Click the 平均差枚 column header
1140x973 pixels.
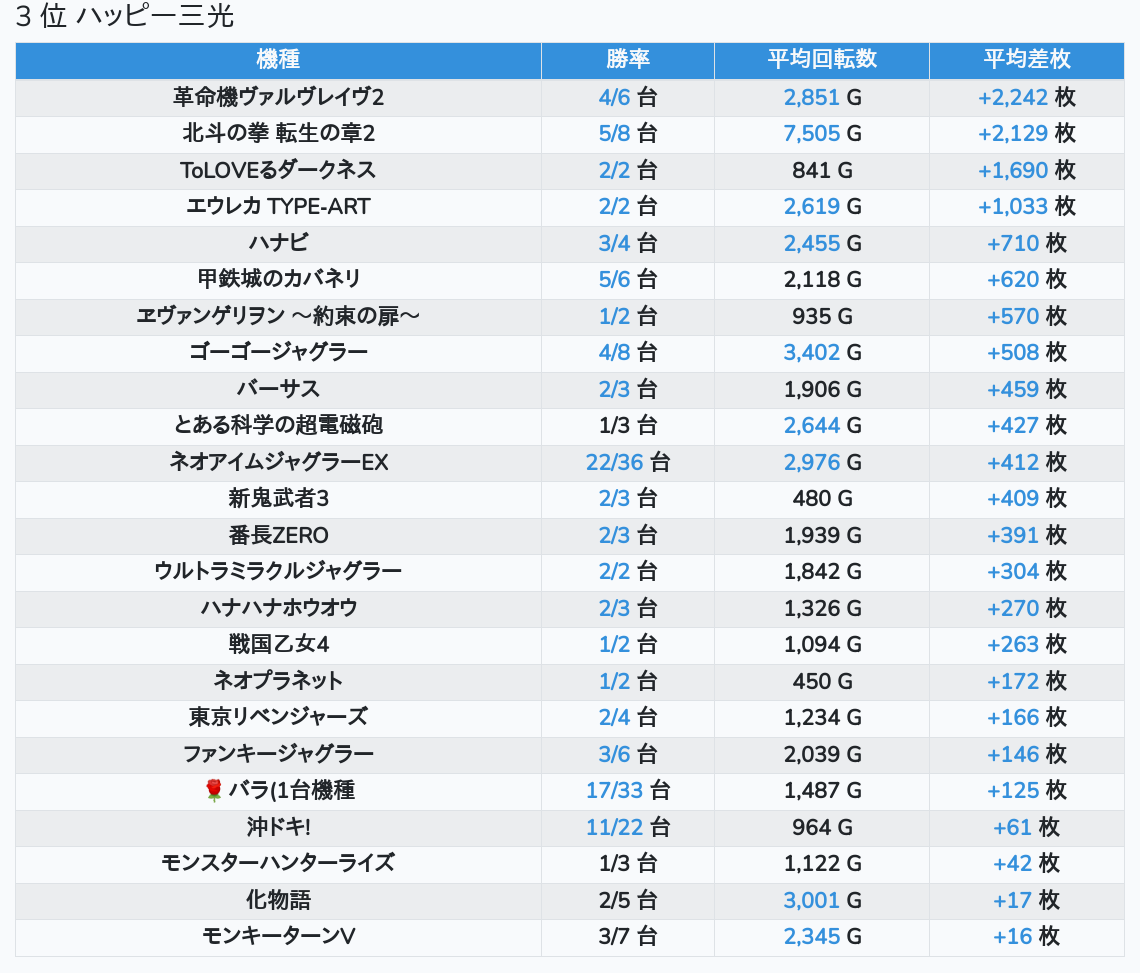1026,59
